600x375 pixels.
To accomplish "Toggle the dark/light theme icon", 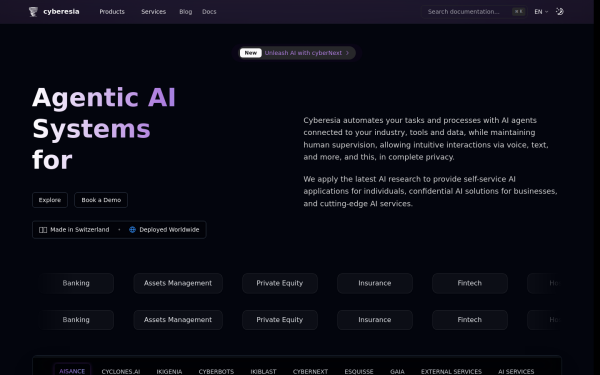I will pos(559,12).
